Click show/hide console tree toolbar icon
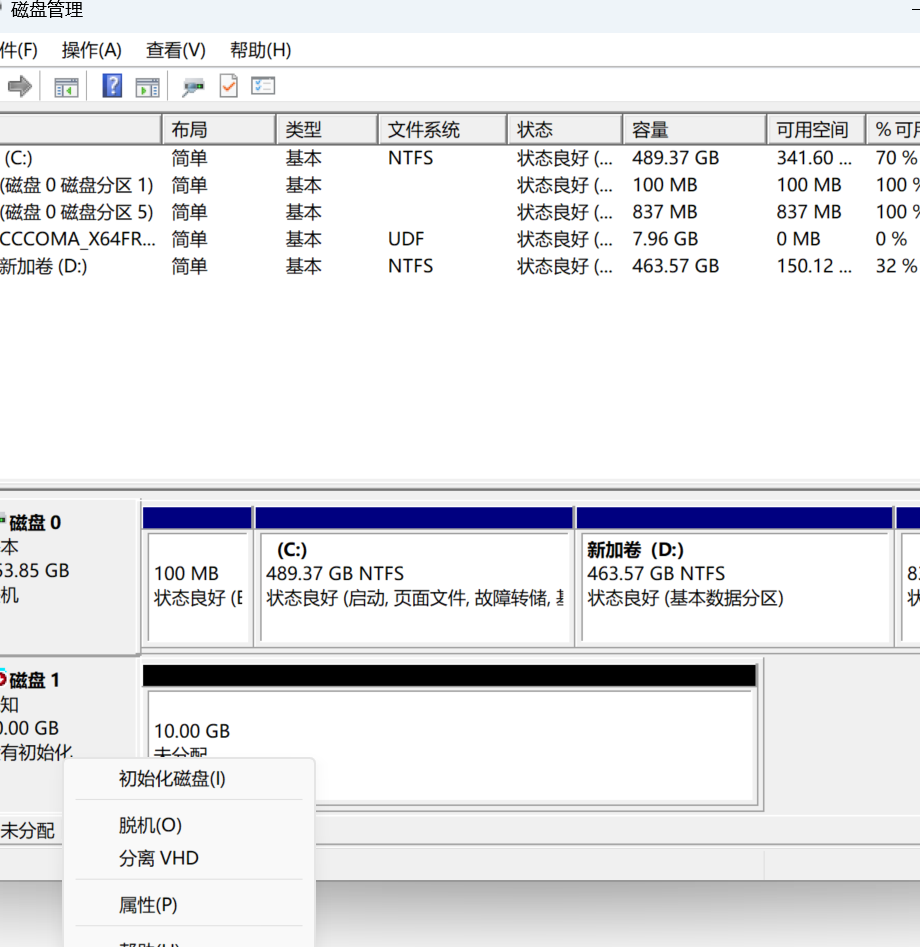 pyautogui.click(x=66, y=87)
